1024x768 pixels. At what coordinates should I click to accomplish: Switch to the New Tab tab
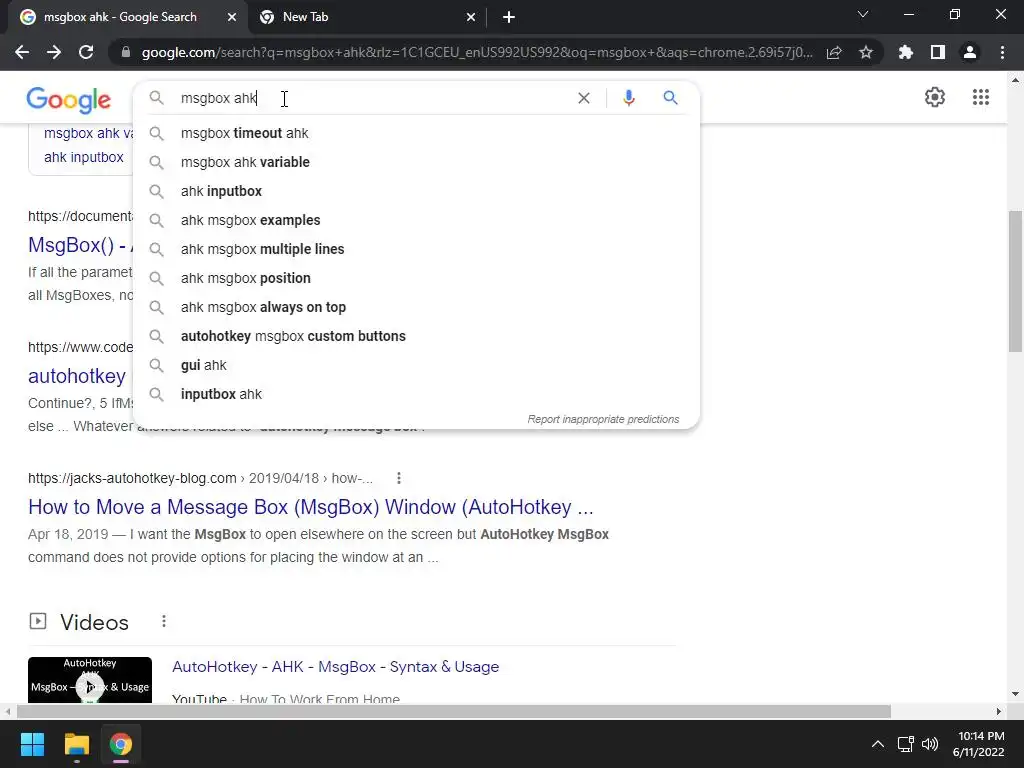pos(368,17)
